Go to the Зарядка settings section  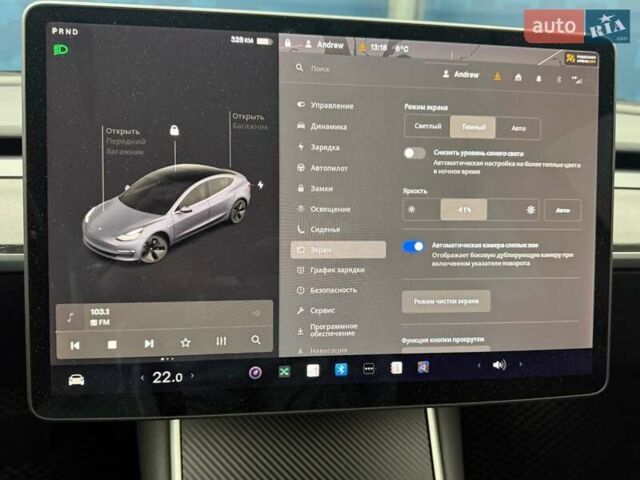325,147
